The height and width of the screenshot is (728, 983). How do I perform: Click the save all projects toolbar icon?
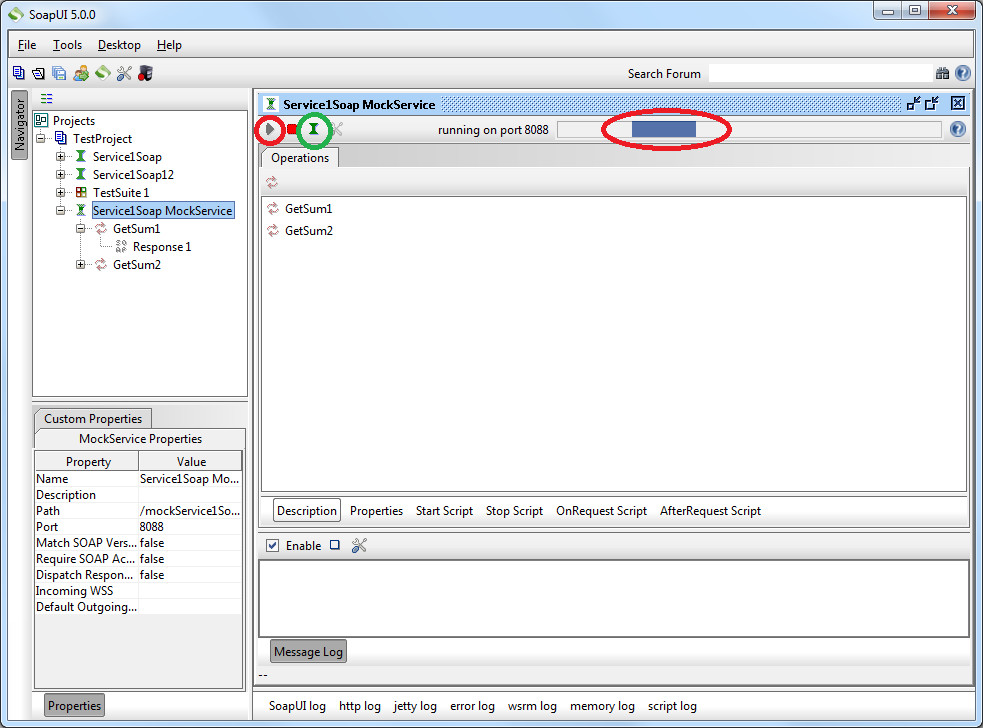point(60,73)
